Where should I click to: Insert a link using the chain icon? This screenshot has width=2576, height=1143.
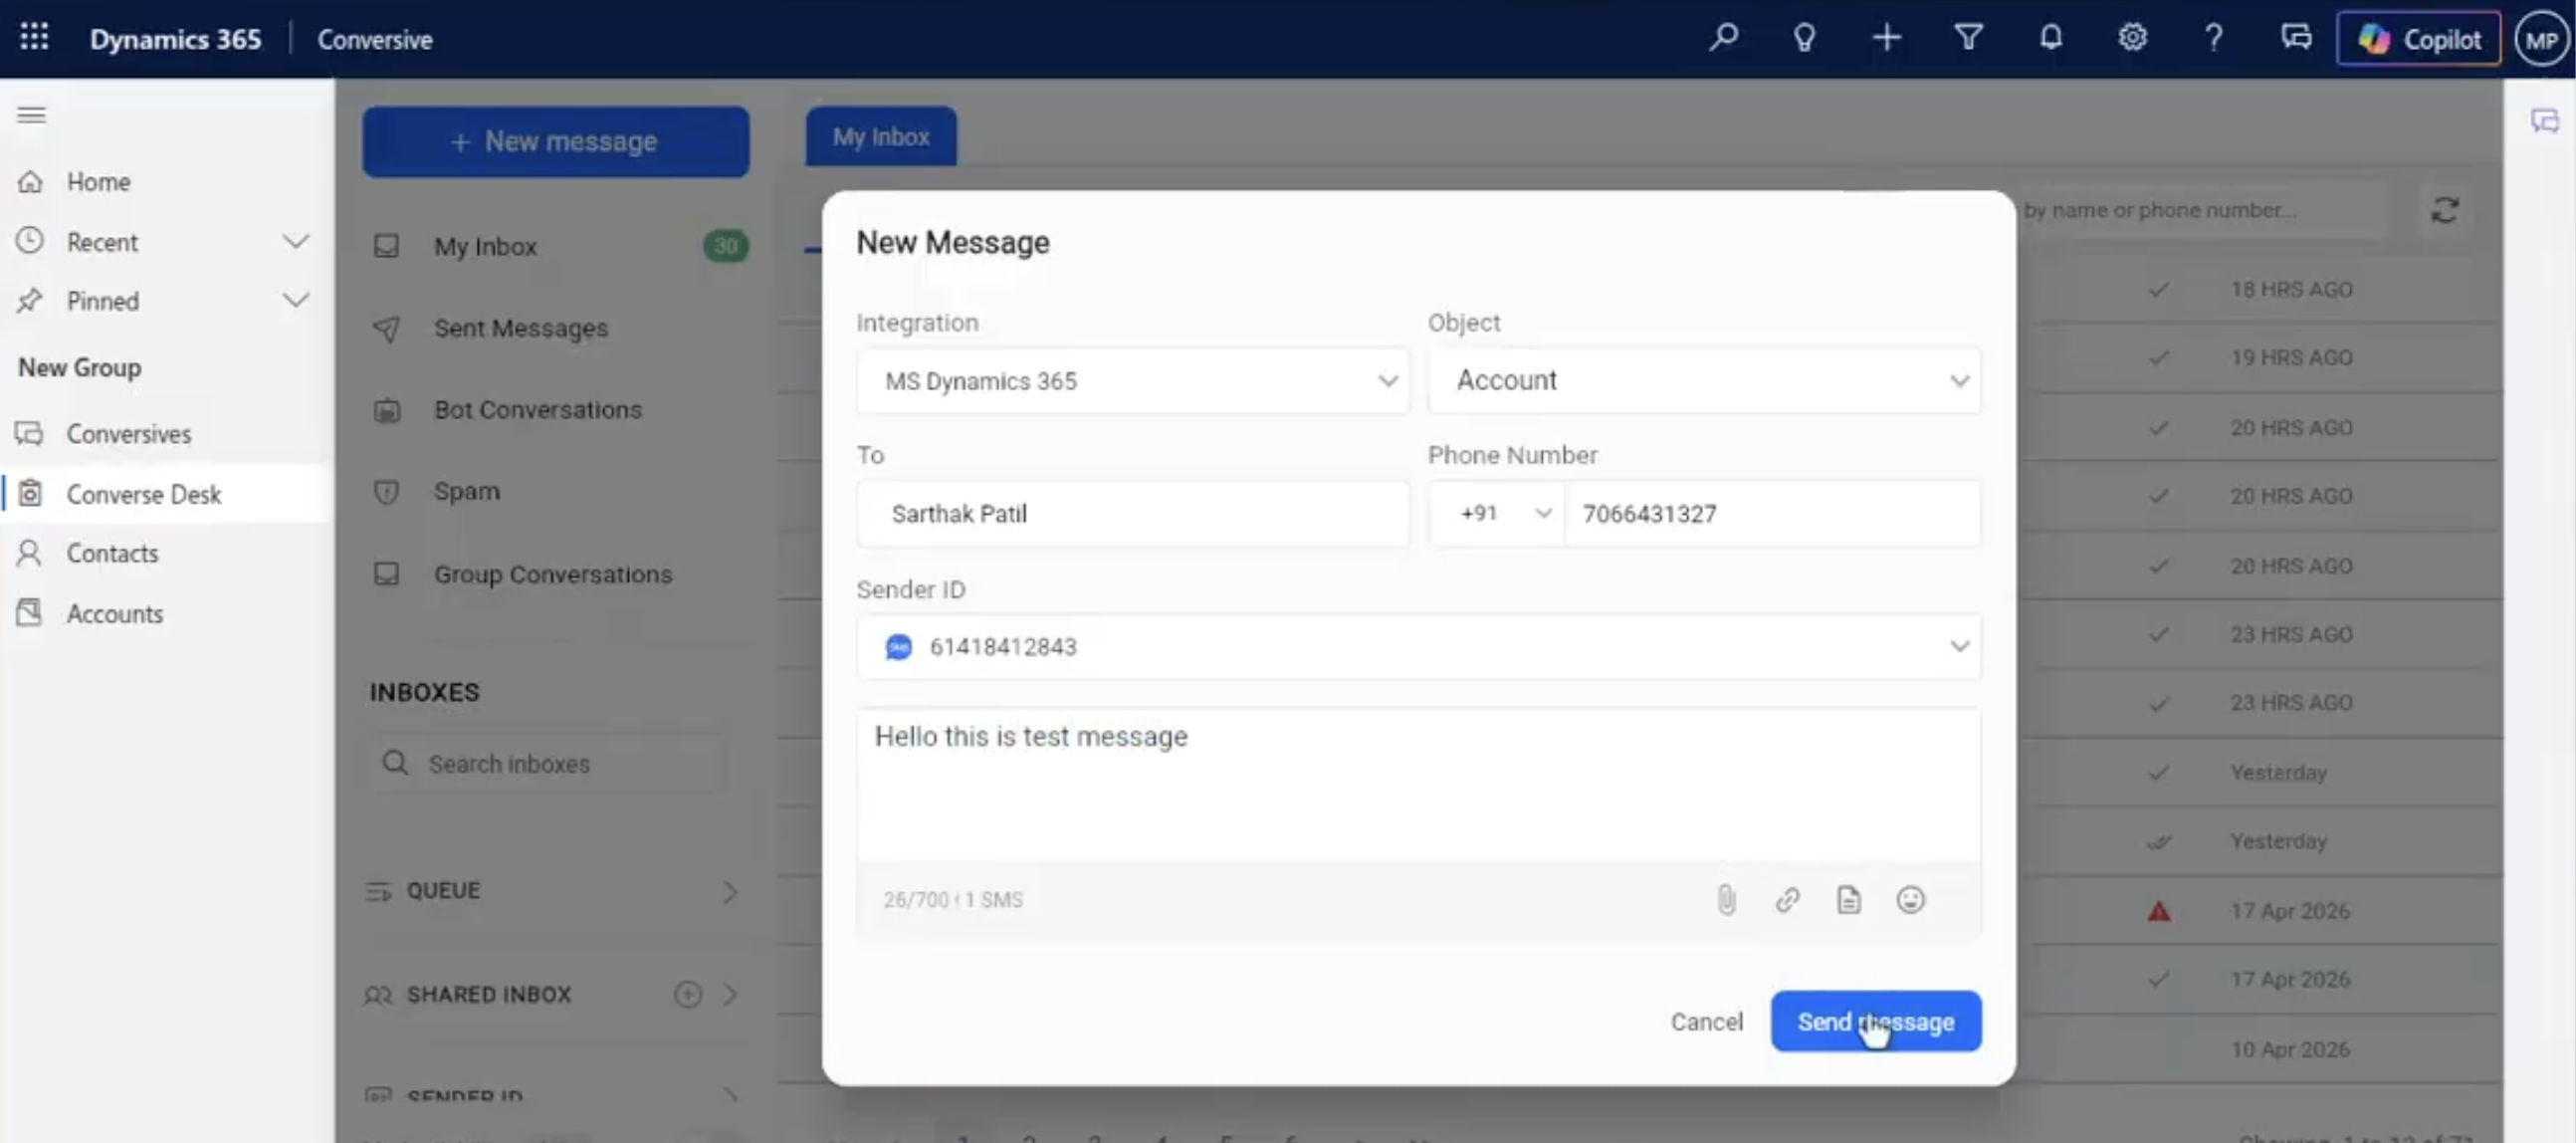1788,900
